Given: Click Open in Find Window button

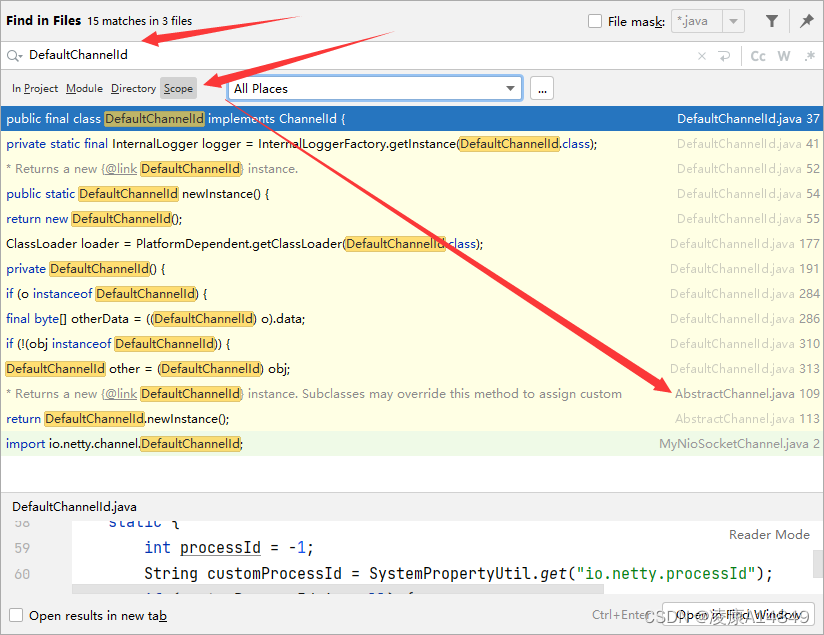Looking at the screenshot, I should (x=738, y=614).
